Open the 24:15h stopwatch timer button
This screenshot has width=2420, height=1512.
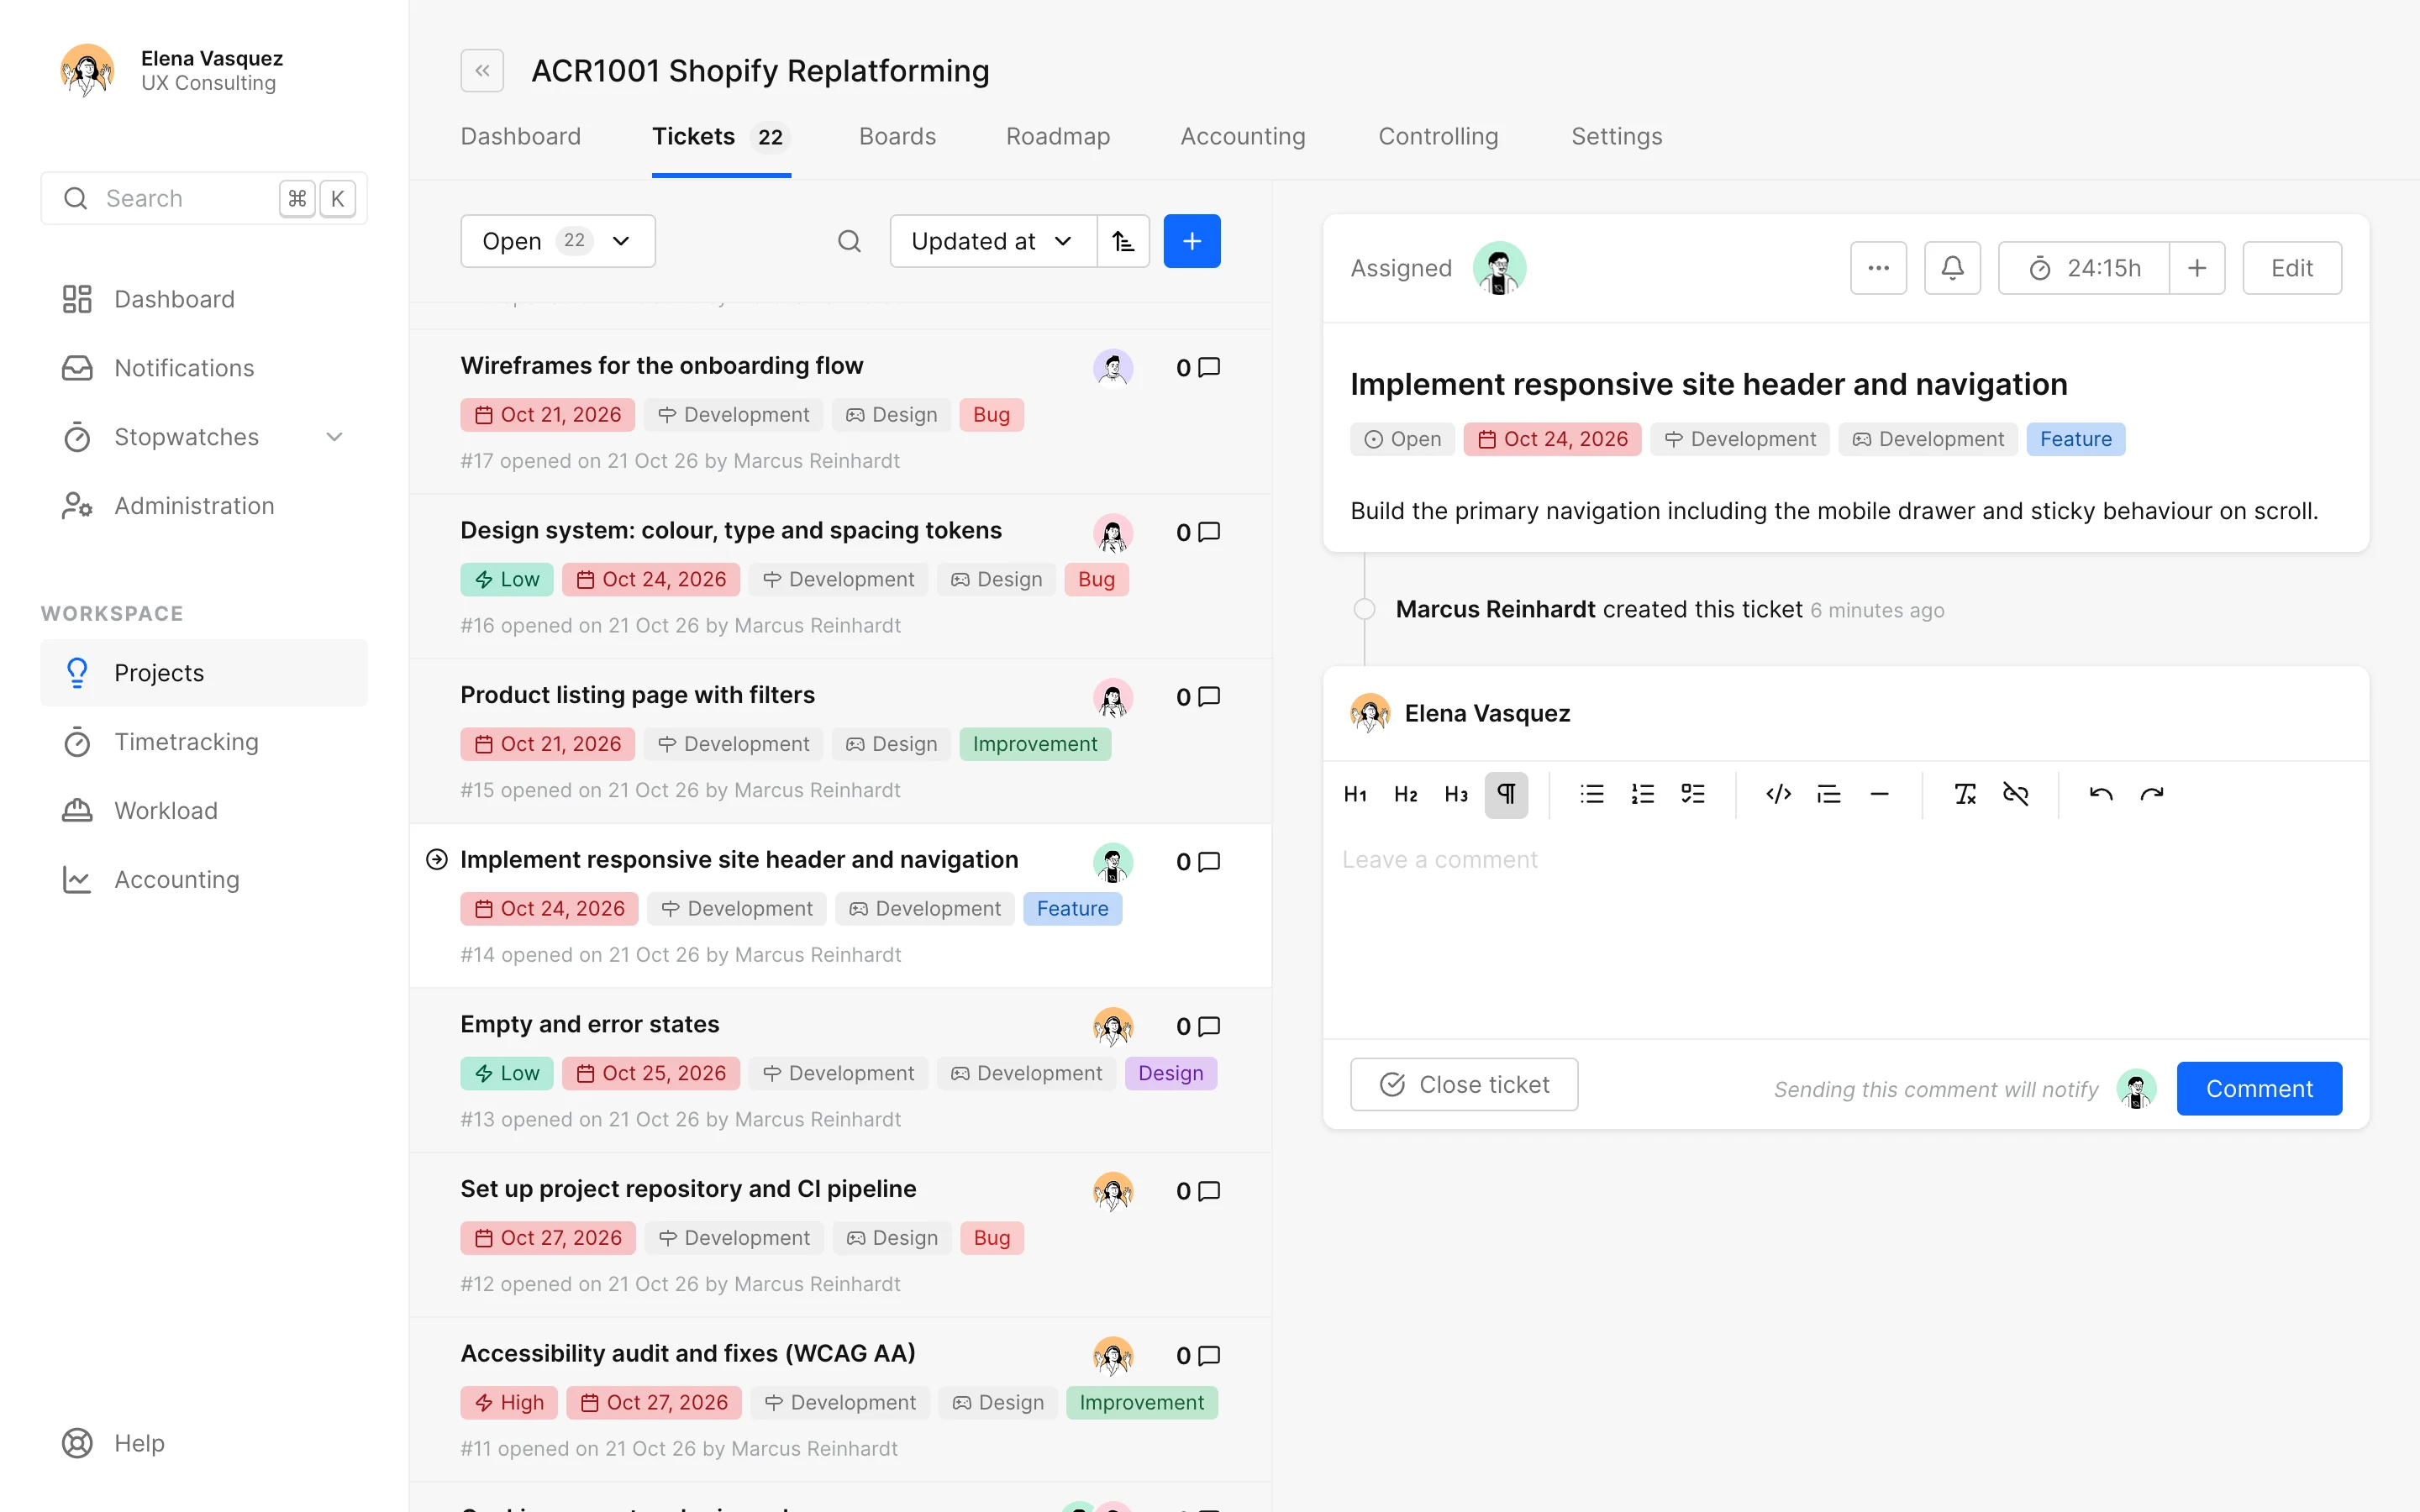[x=2084, y=268]
